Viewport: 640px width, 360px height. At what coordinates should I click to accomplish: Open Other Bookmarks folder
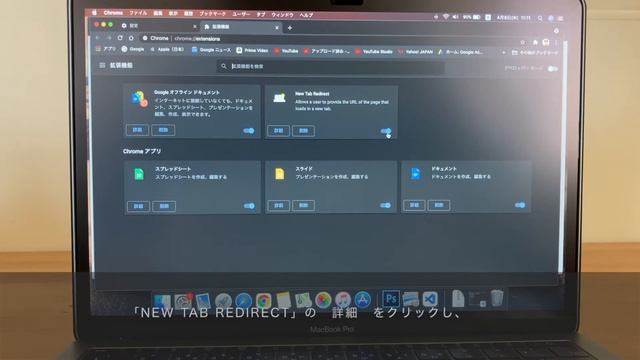click(x=535, y=53)
